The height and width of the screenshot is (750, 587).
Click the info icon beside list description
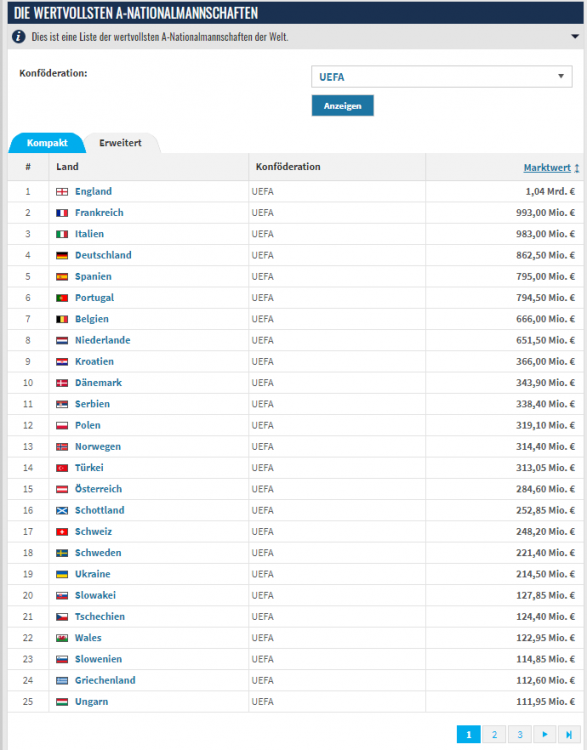[19, 36]
